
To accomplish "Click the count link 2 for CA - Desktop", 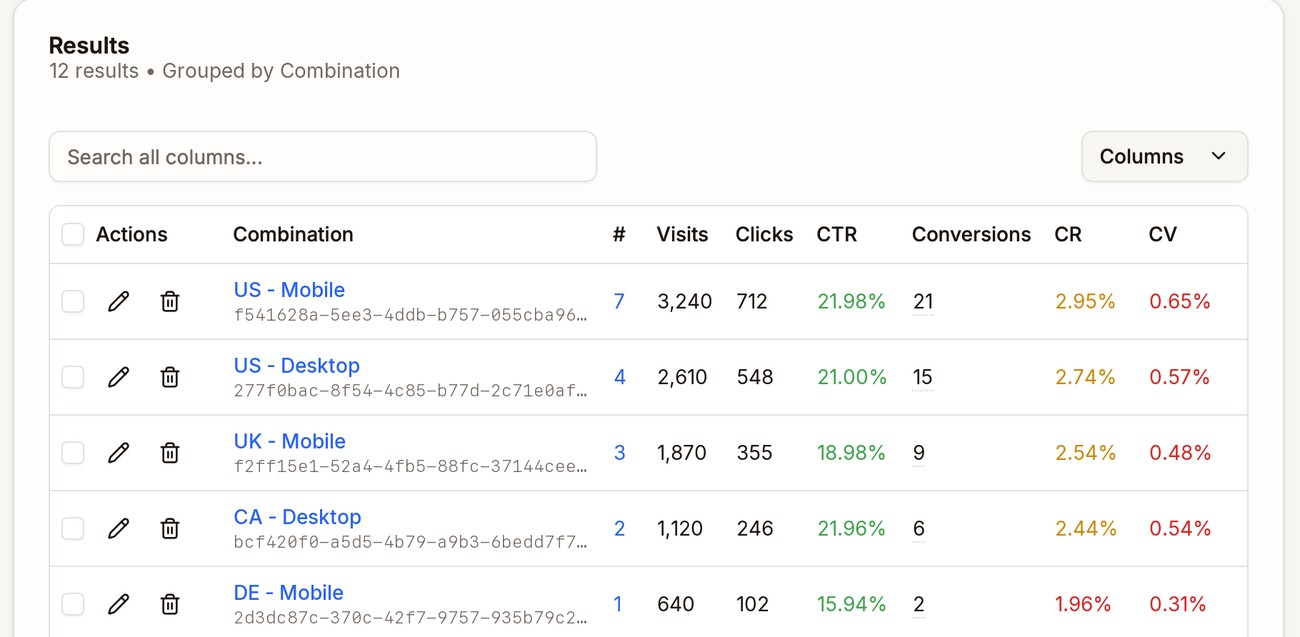I will point(619,528).
